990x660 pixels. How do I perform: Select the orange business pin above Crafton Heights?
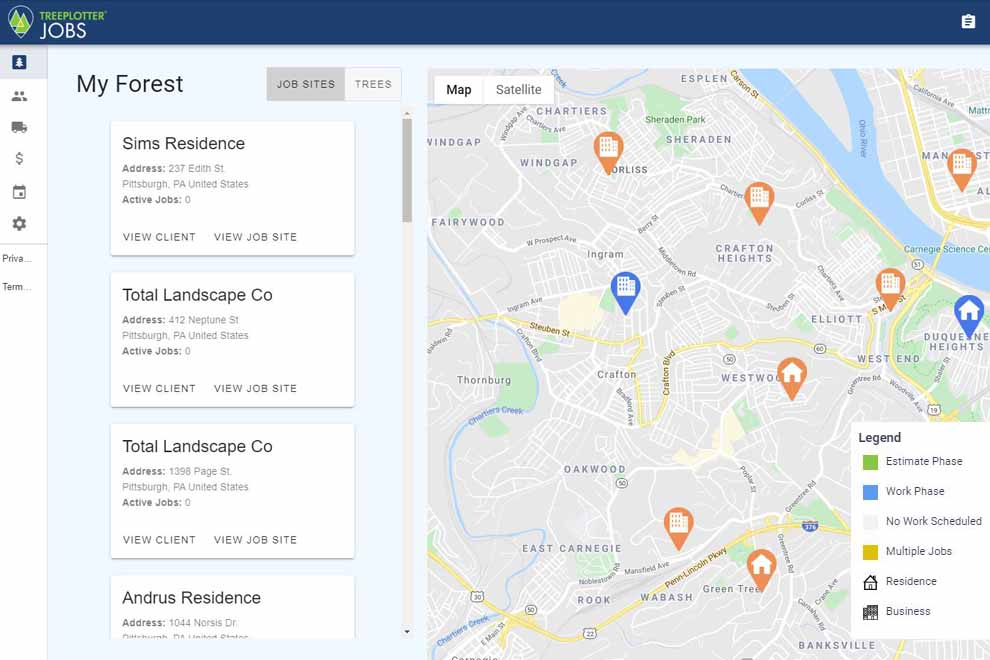coord(759,203)
